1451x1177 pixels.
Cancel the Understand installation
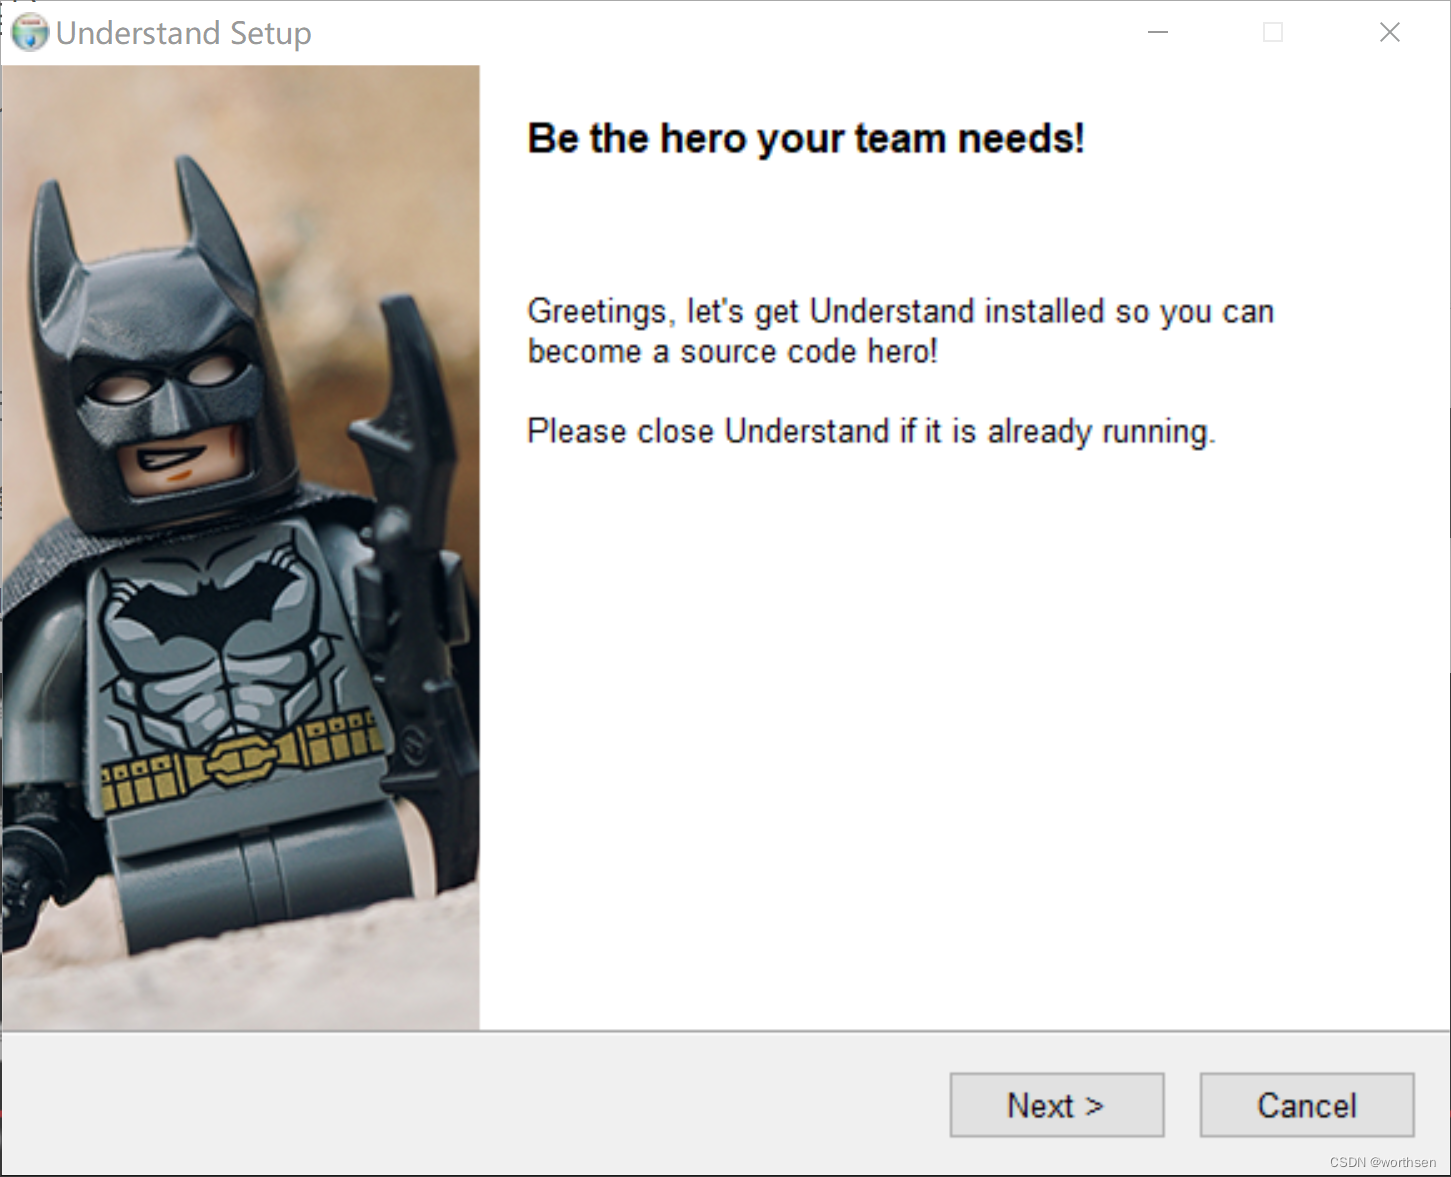1306,1105
